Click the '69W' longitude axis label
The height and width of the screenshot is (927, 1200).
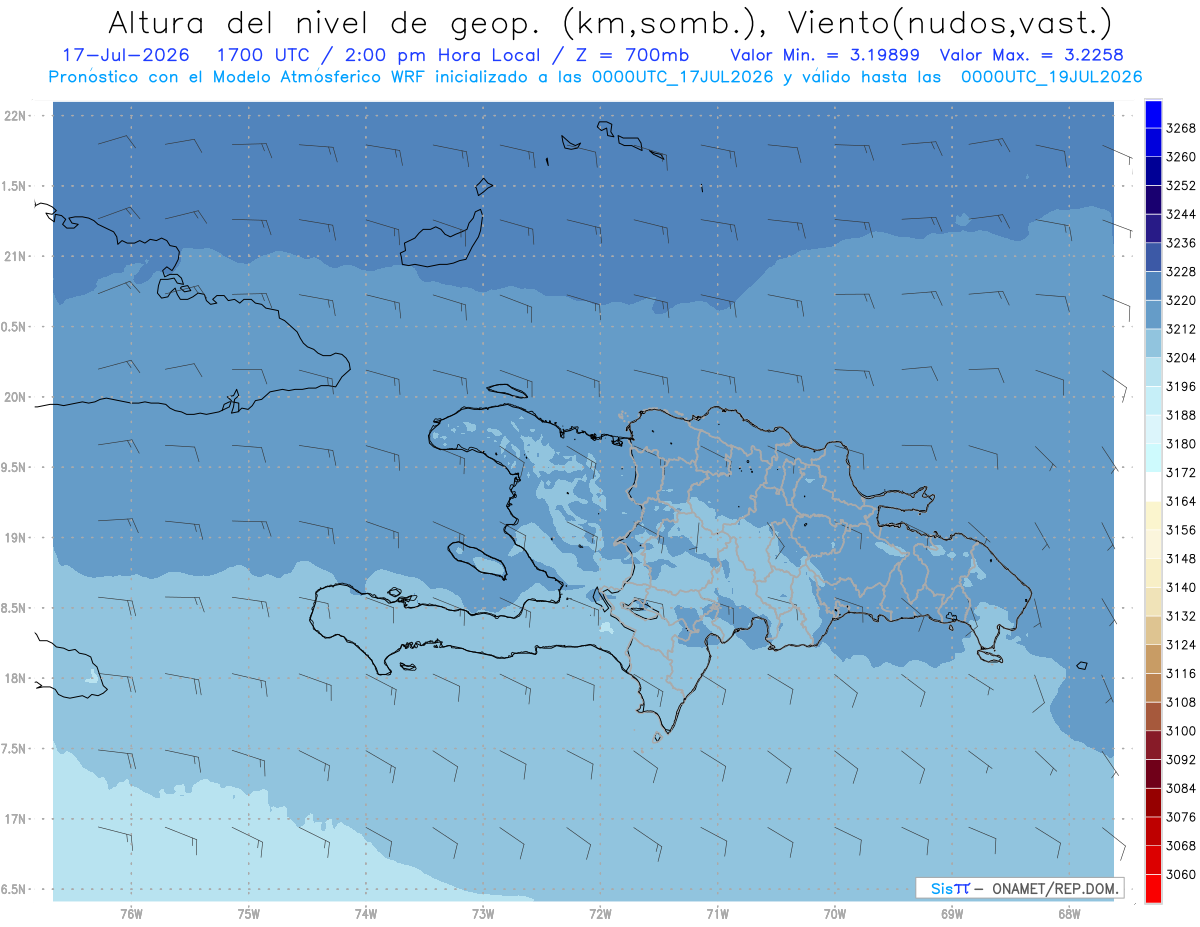[952, 914]
